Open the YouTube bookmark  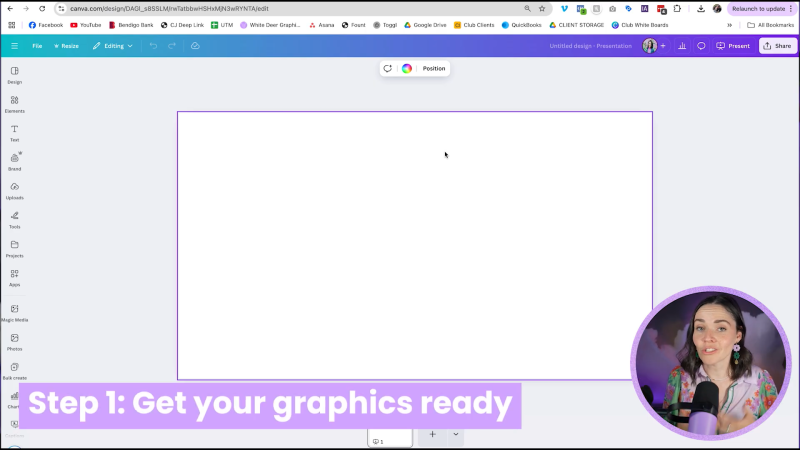86,25
